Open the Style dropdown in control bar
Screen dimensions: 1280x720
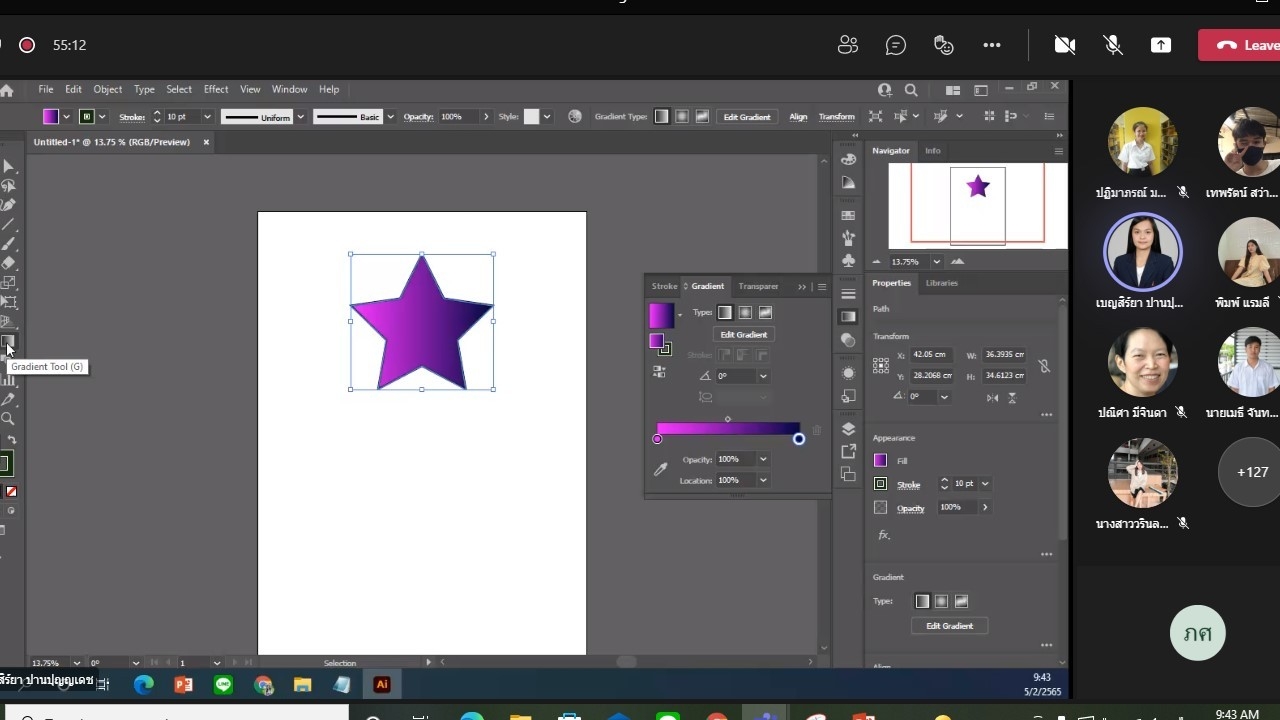click(x=547, y=117)
